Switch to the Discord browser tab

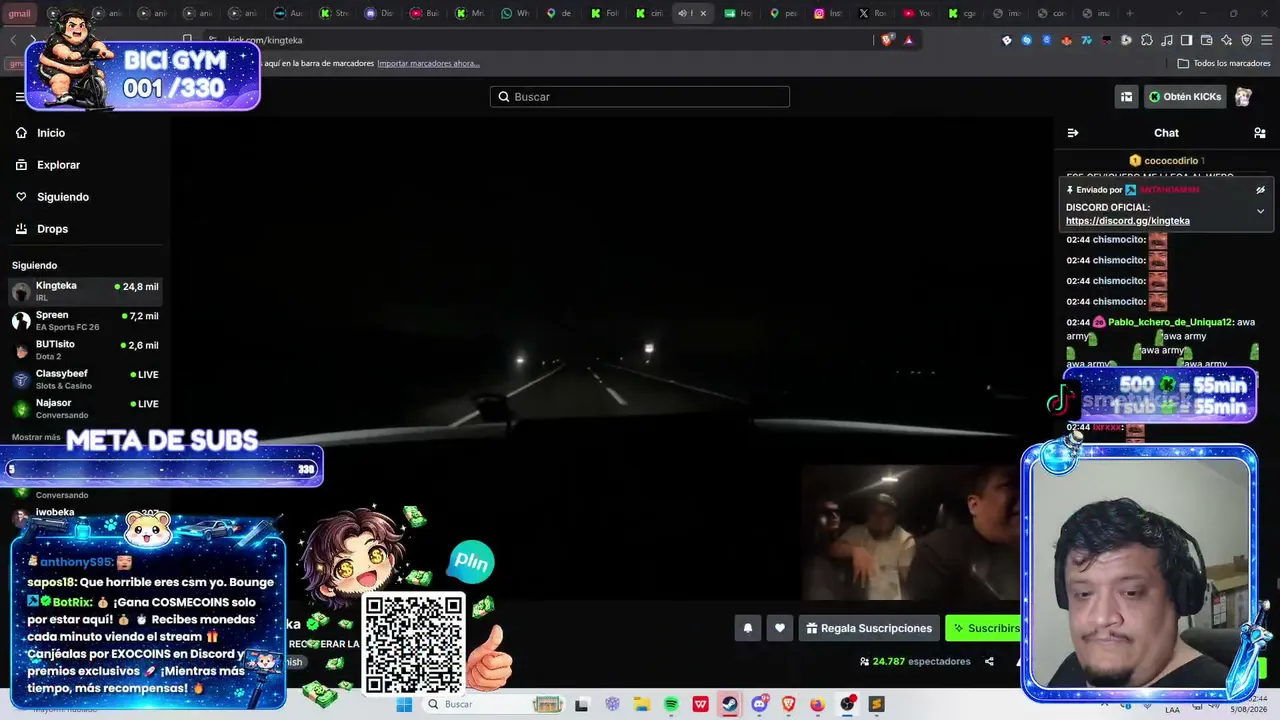click(x=379, y=14)
